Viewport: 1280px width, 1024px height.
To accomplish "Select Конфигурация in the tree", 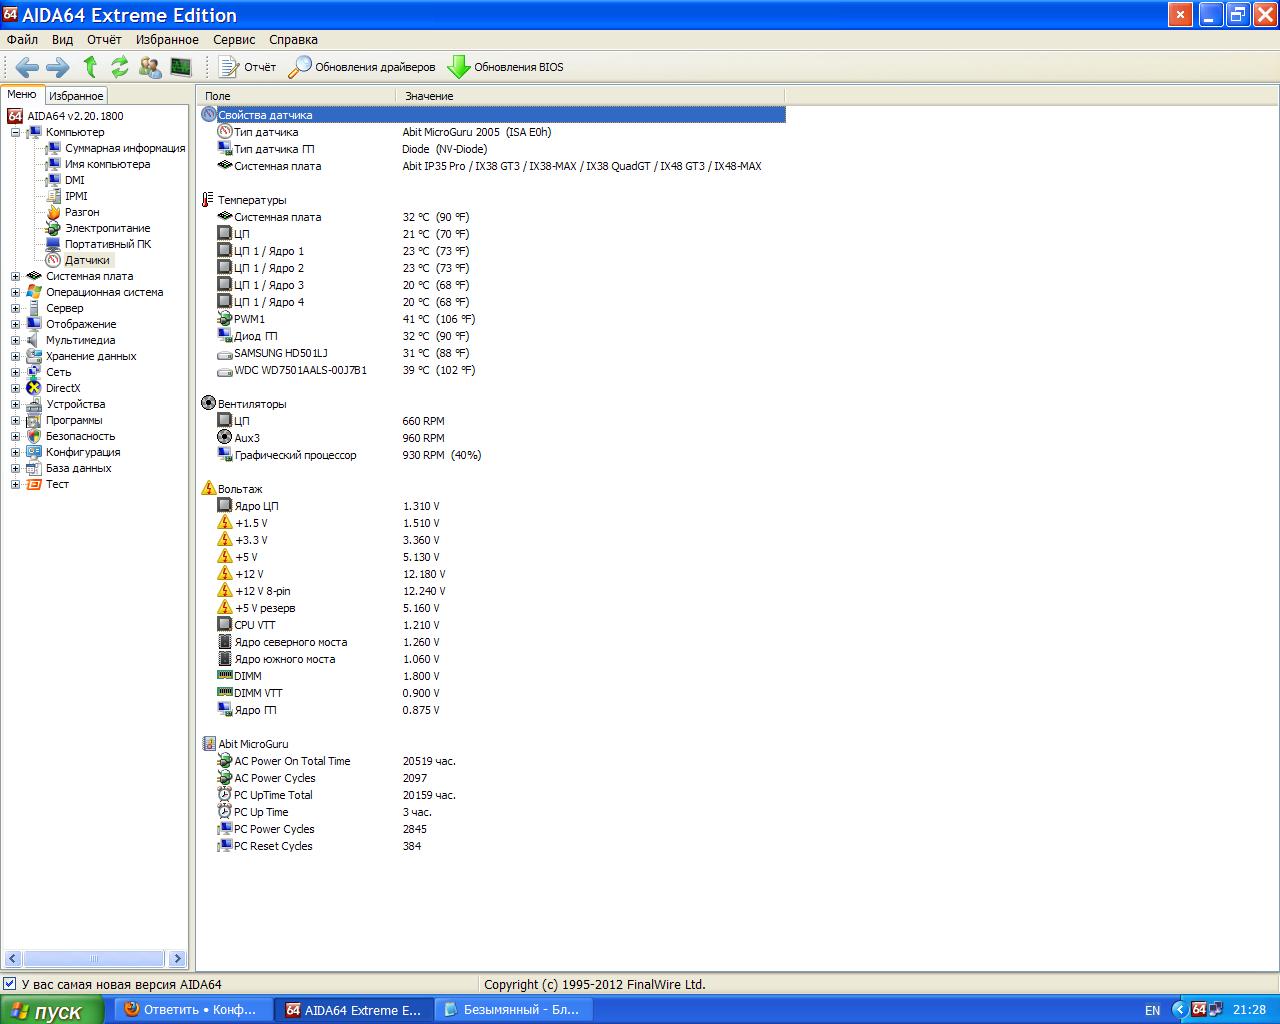I will pyautogui.click(x=83, y=452).
